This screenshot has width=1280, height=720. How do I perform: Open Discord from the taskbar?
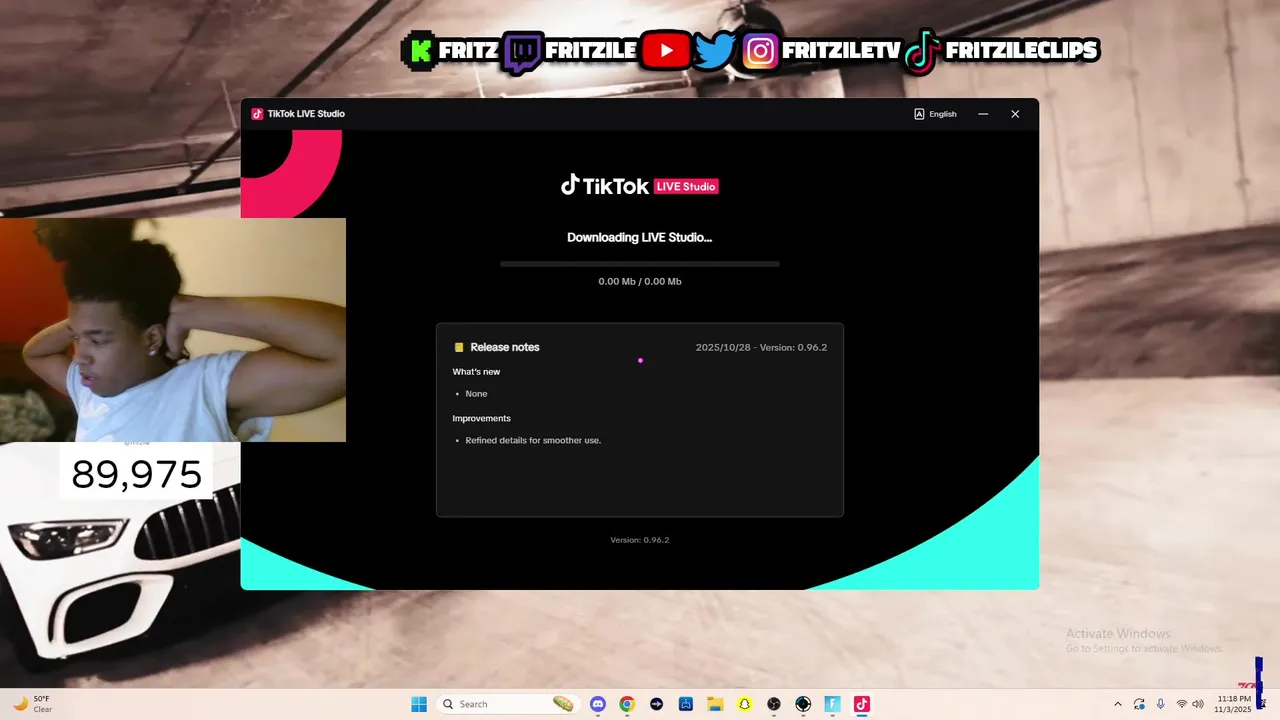598,704
